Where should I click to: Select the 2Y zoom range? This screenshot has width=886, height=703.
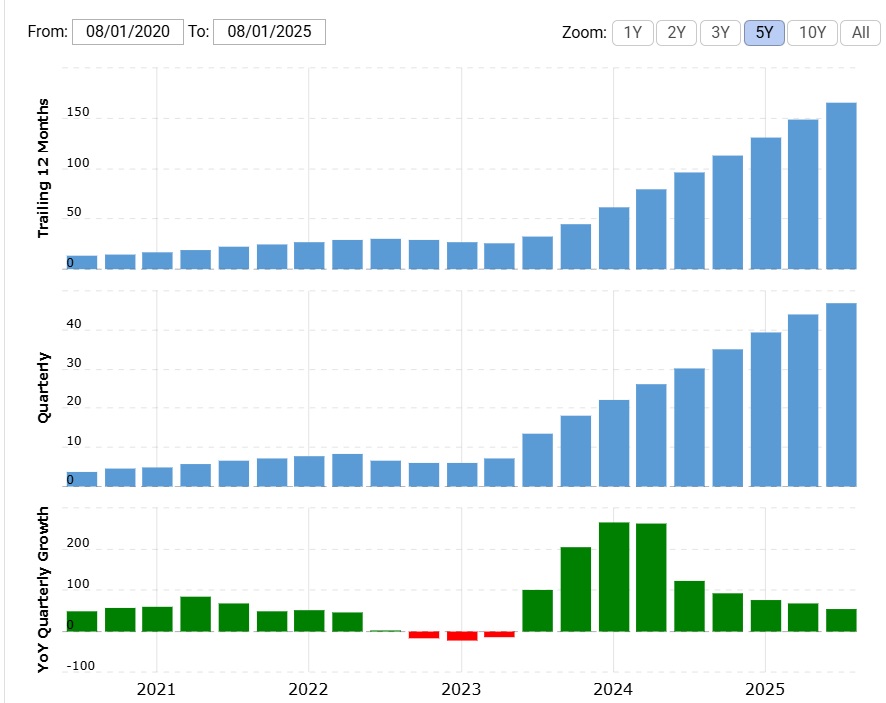click(x=676, y=32)
